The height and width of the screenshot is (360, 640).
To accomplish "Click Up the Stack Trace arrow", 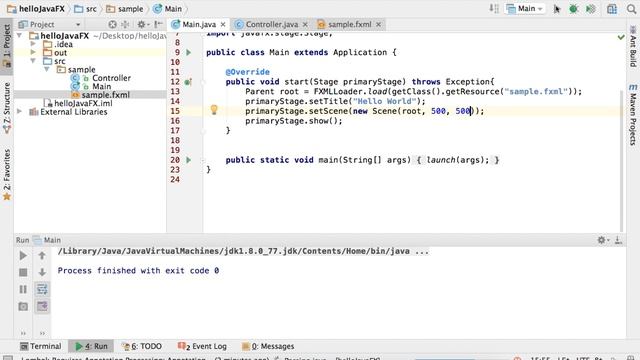I will click(x=42, y=256).
